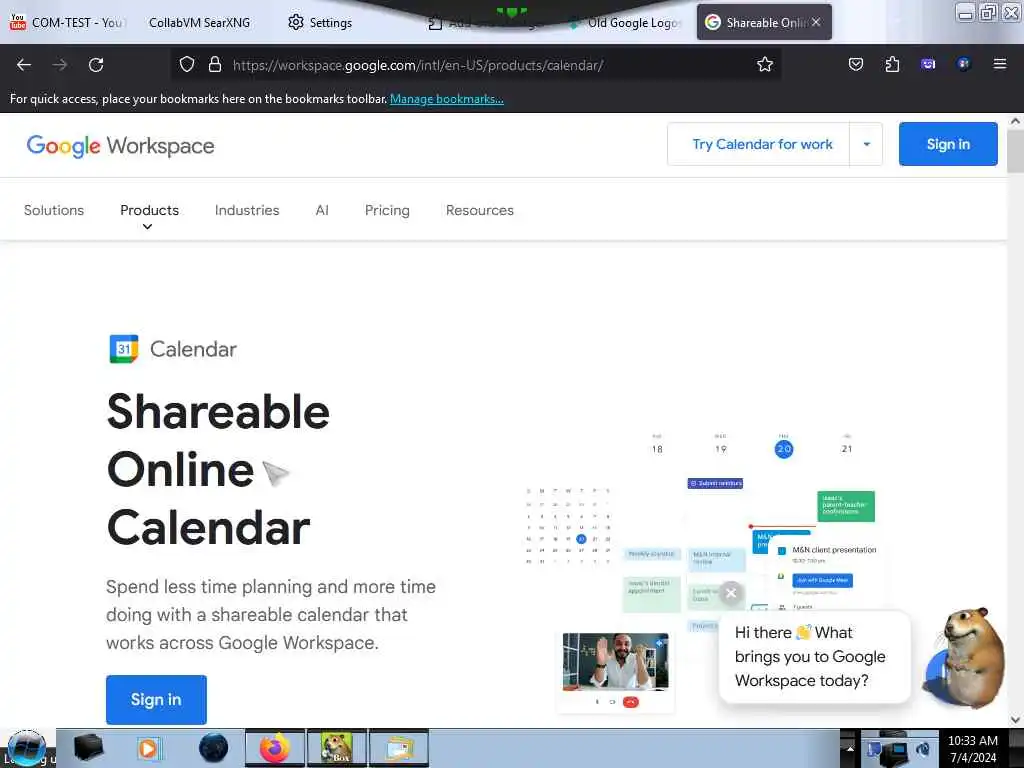This screenshot has height=768, width=1024.
Task: Open the tracking protection shield icon
Action: click(187, 65)
